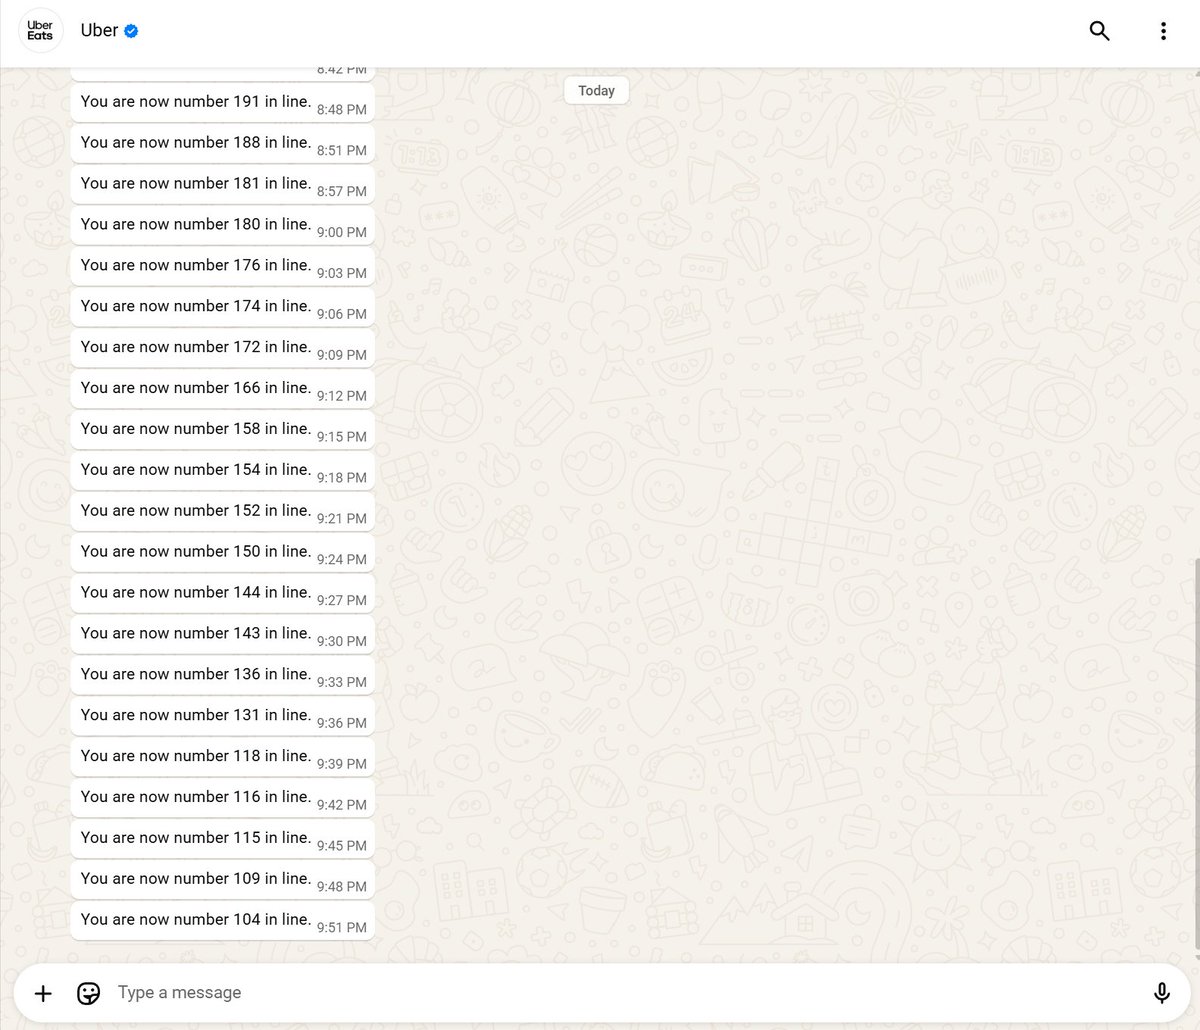Open the attach plus menu
The width and height of the screenshot is (1200, 1030).
pyautogui.click(x=43, y=993)
